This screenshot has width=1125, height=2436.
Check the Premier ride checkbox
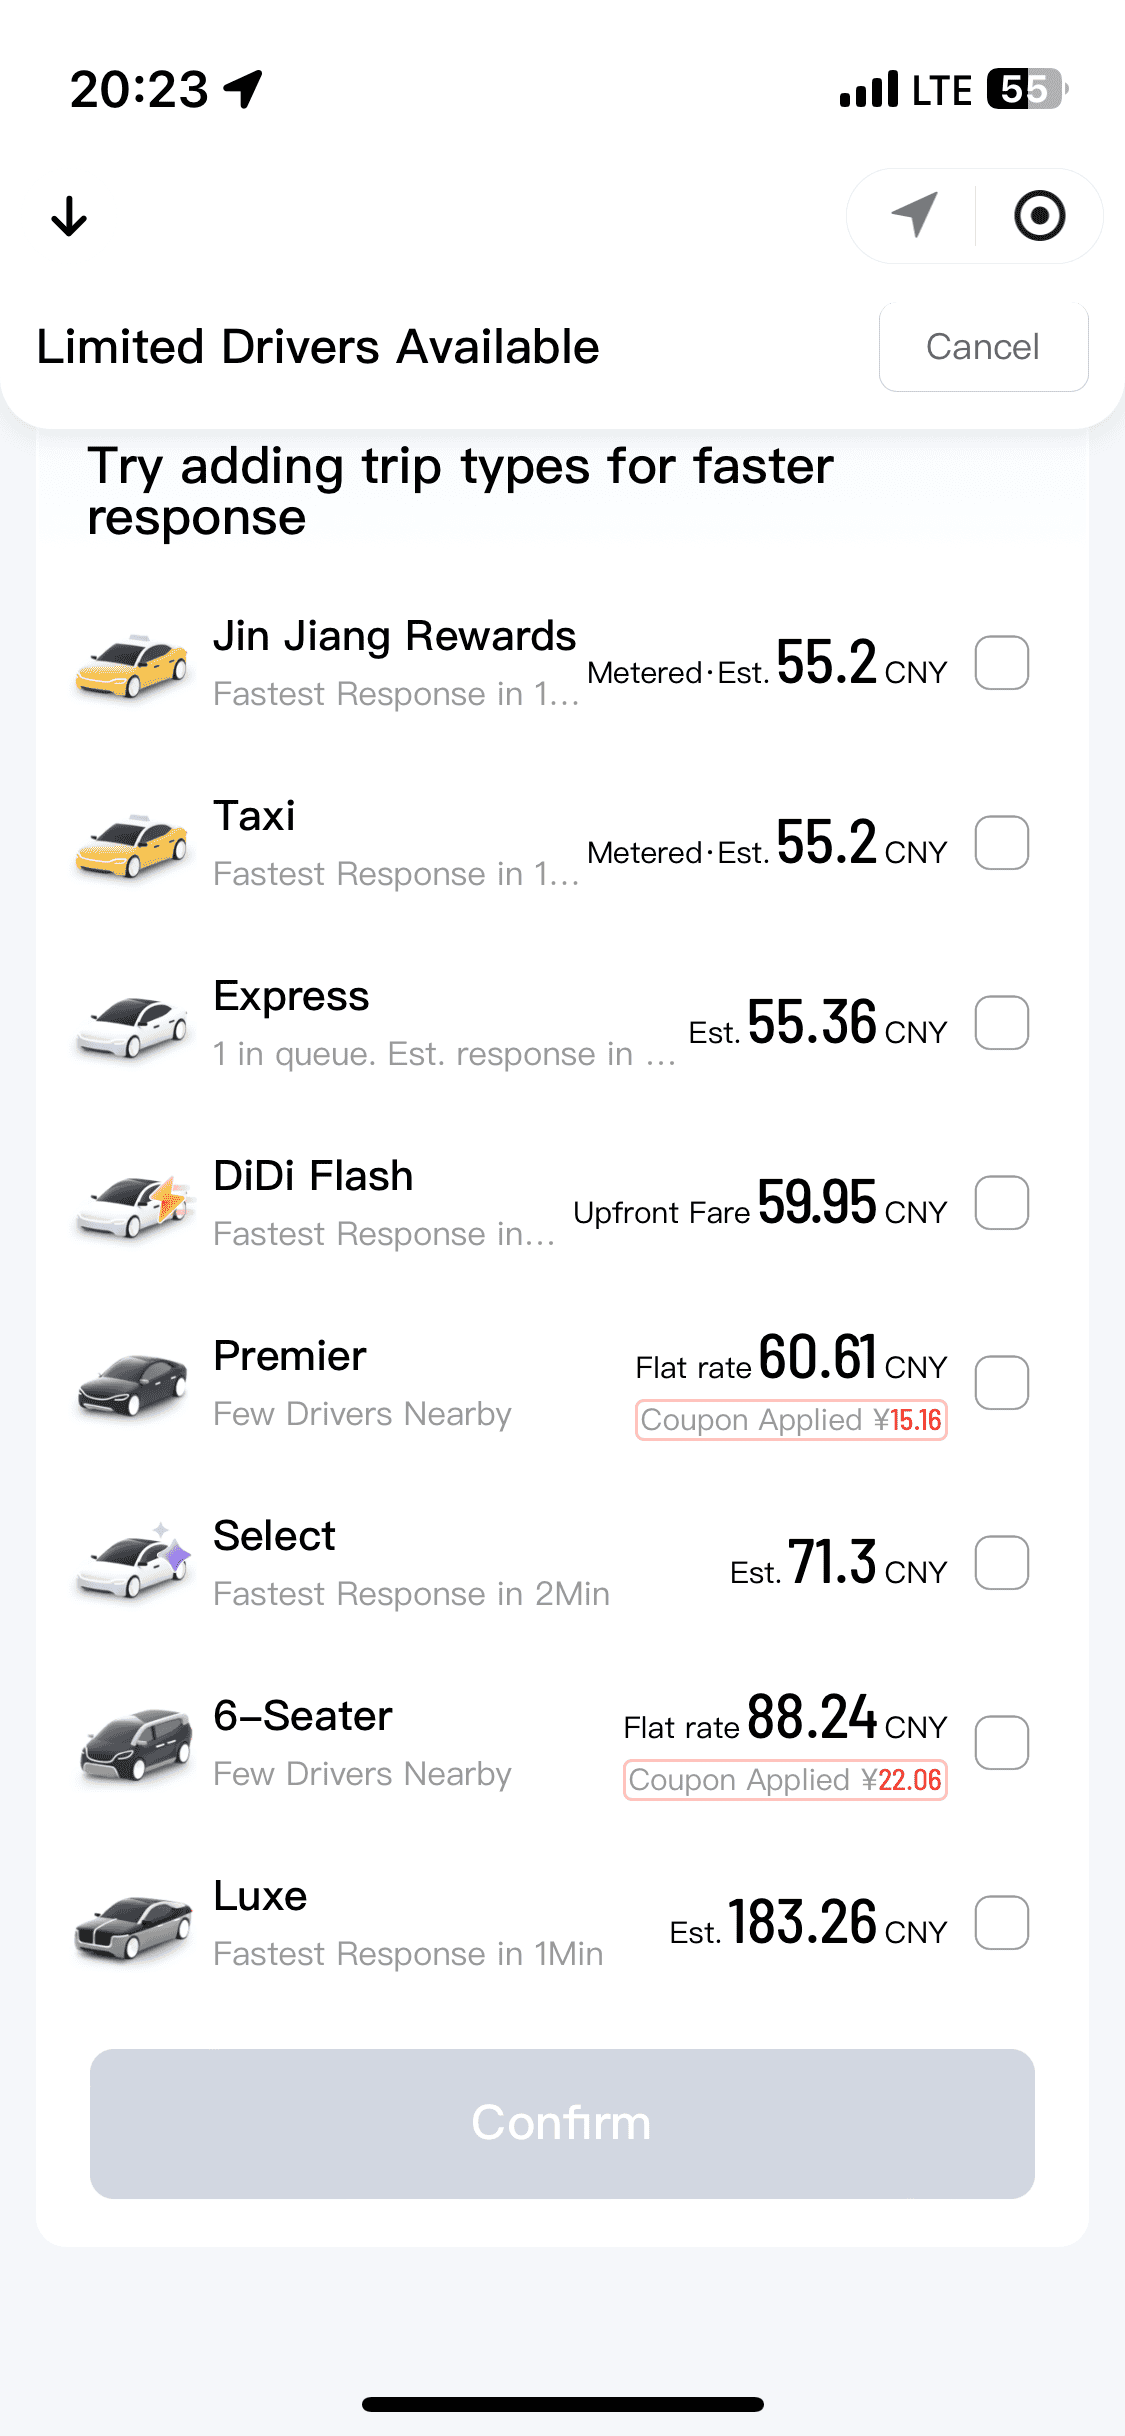(1002, 1383)
